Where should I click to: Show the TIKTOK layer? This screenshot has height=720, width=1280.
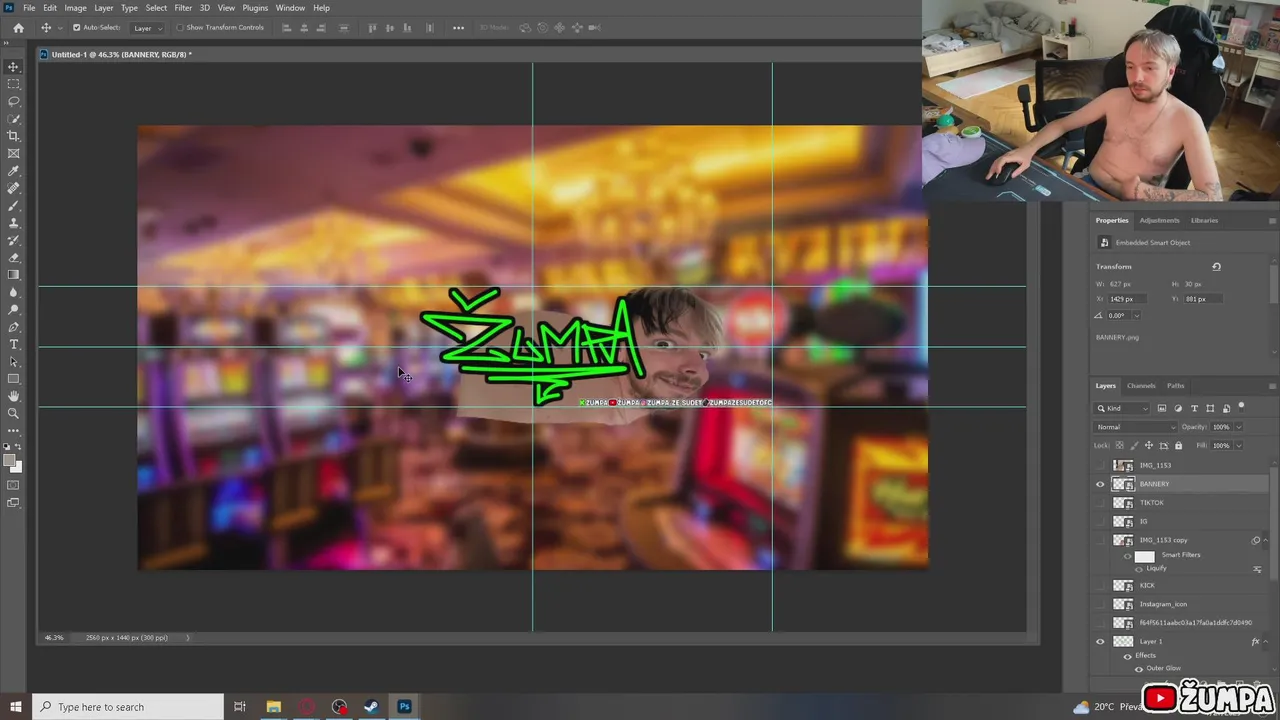pyautogui.click(x=1100, y=503)
